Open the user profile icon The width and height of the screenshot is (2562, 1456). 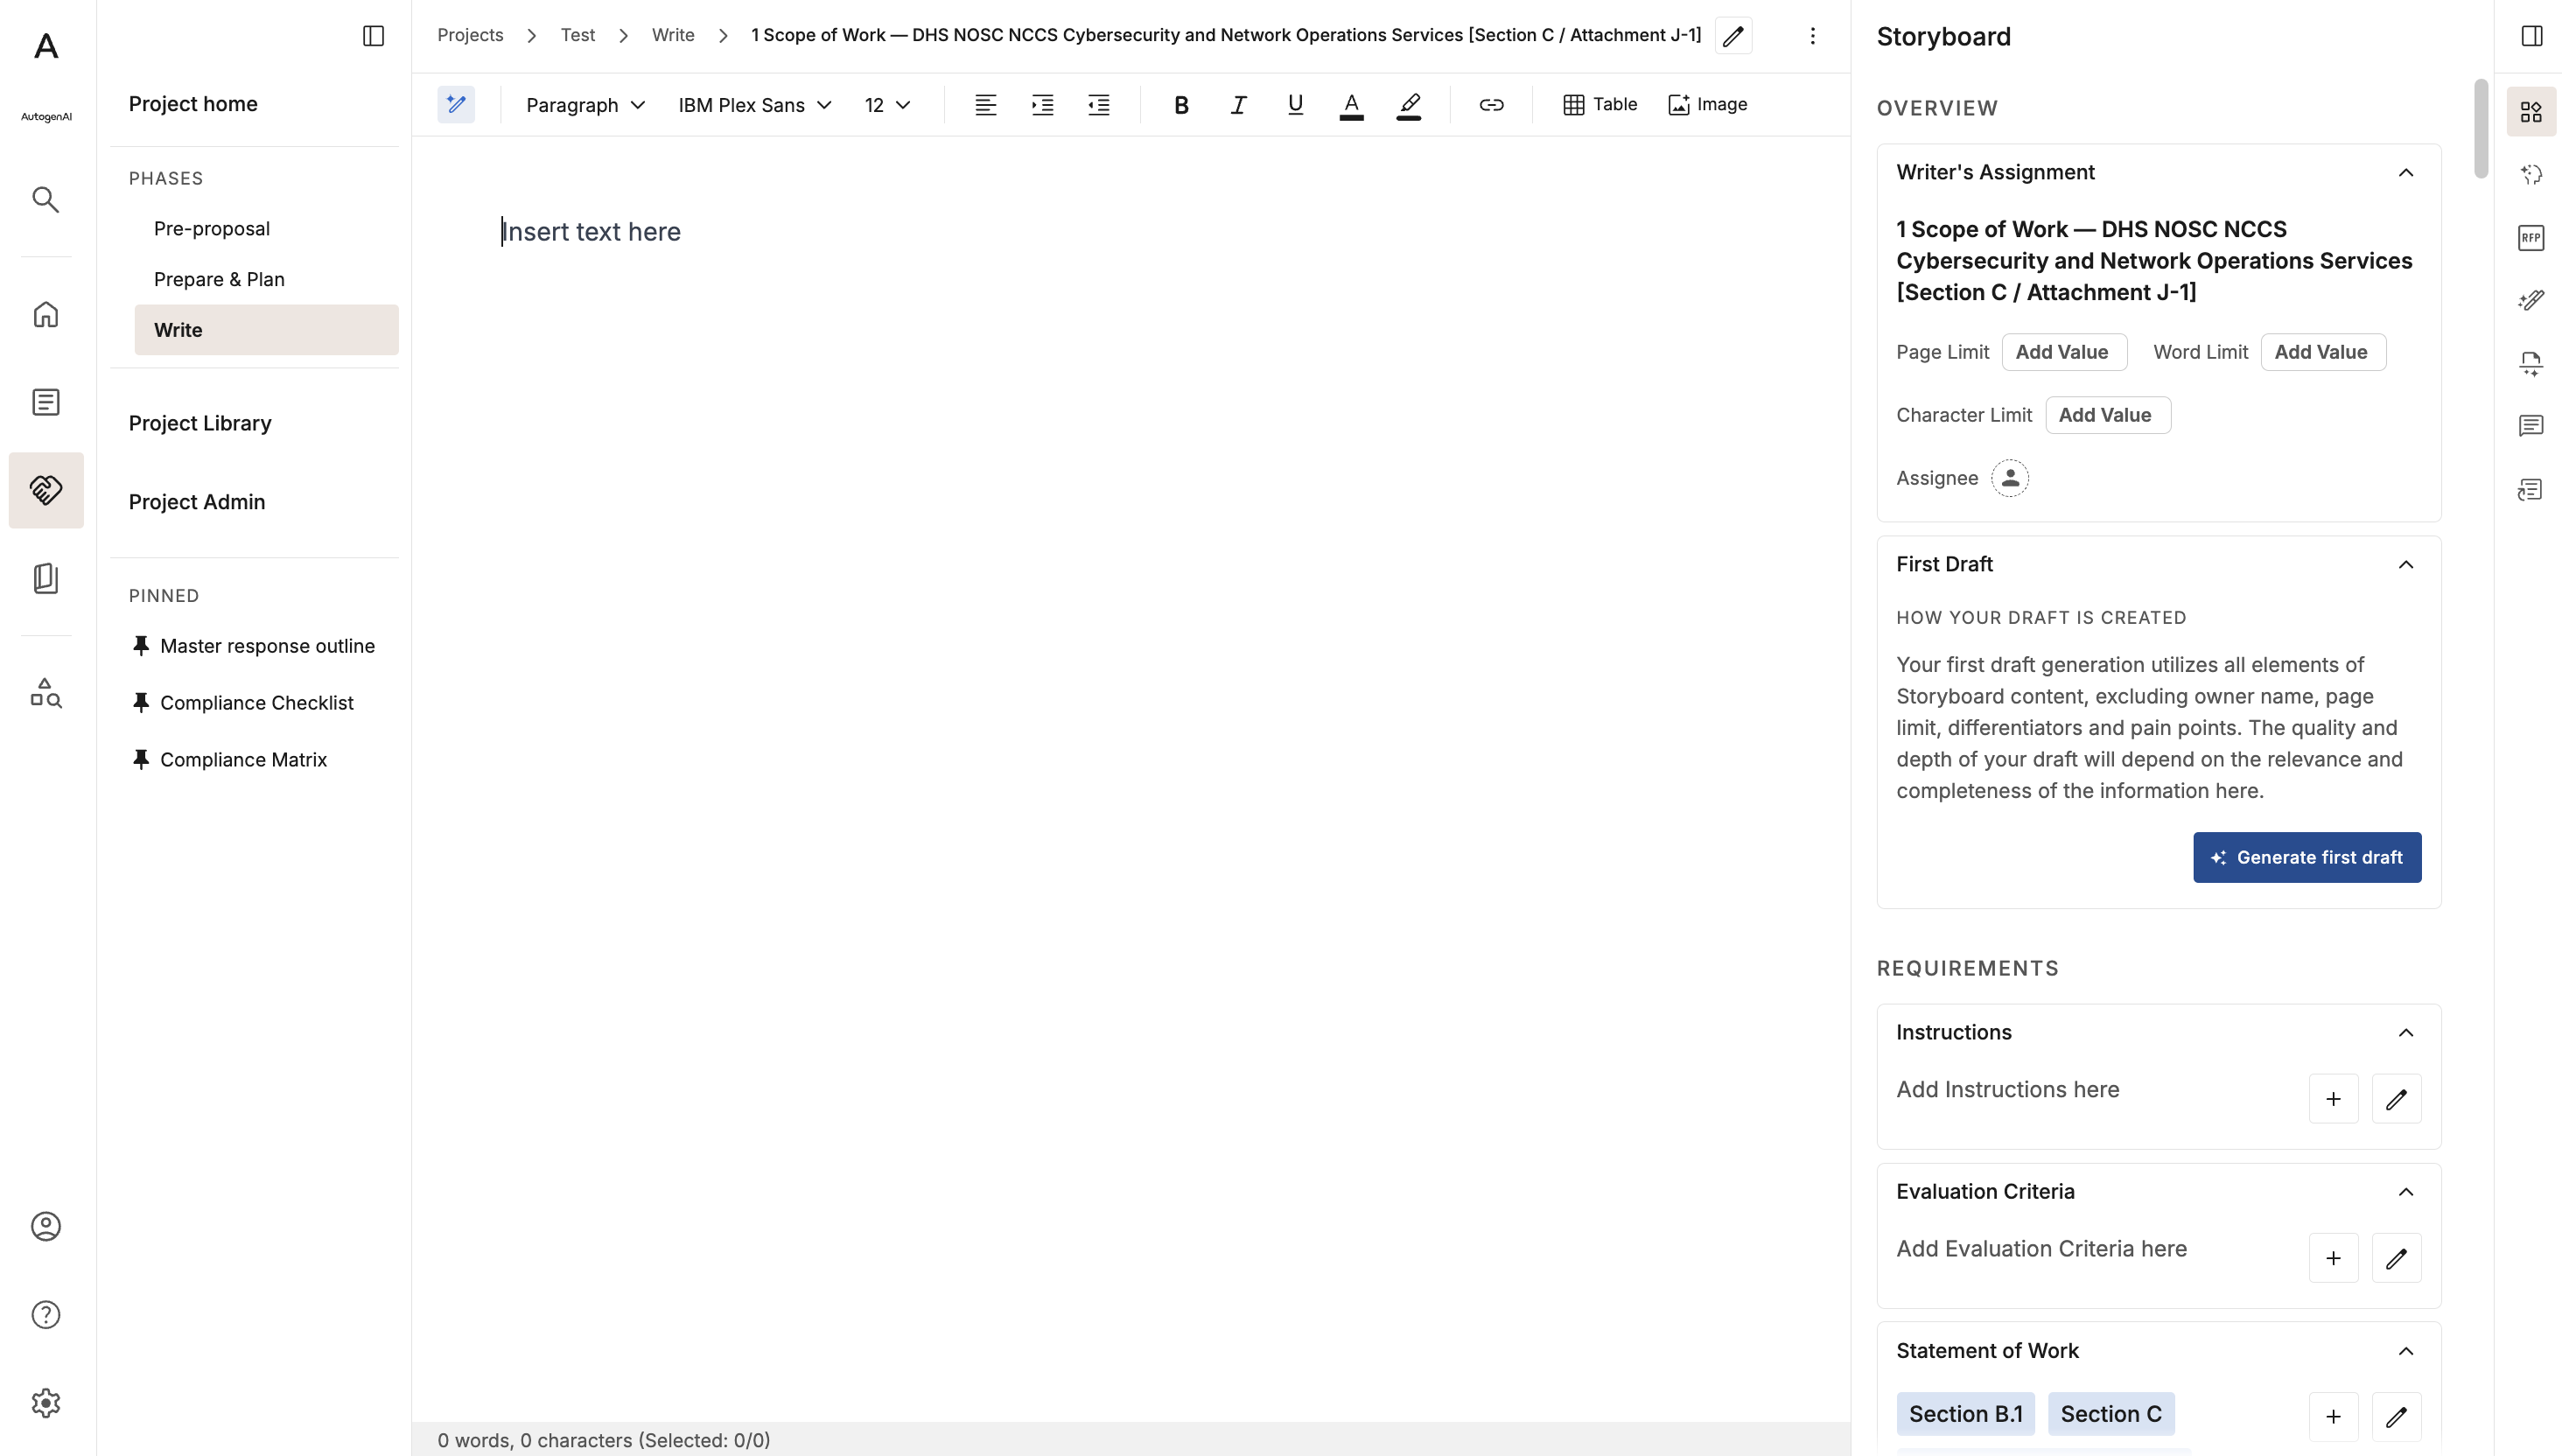(46, 1226)
